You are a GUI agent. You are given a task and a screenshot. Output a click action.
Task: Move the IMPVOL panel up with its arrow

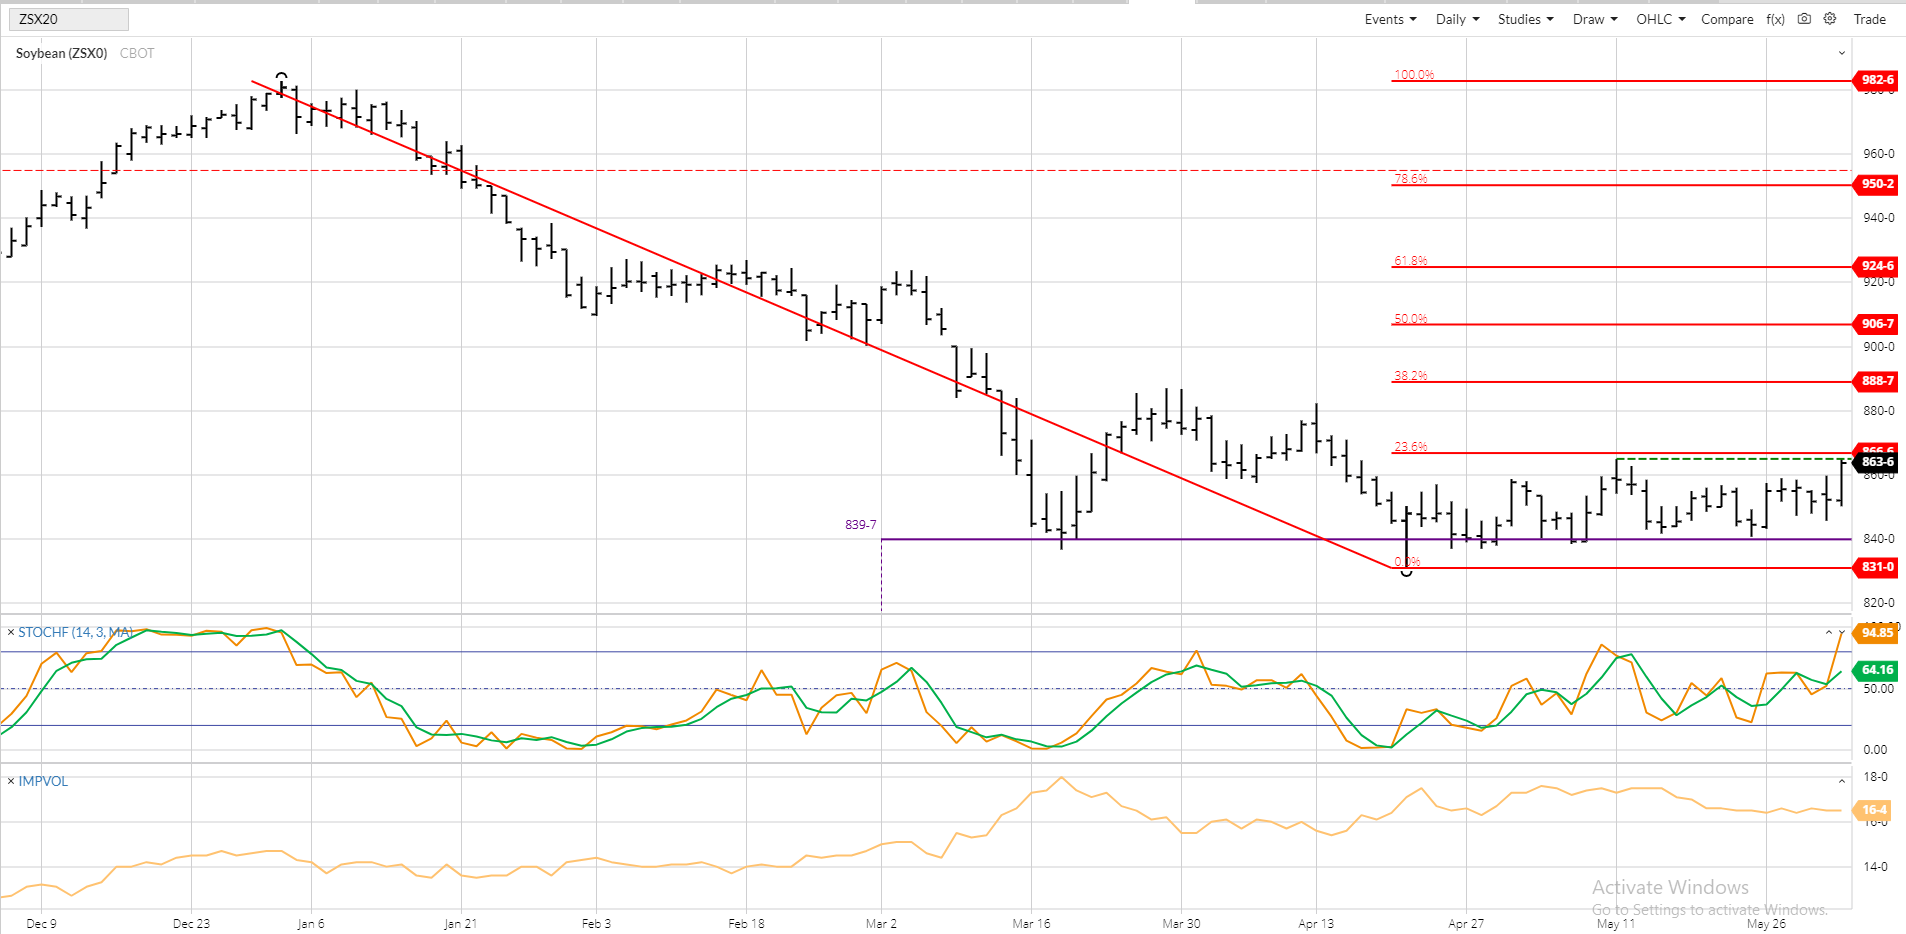1842,781
